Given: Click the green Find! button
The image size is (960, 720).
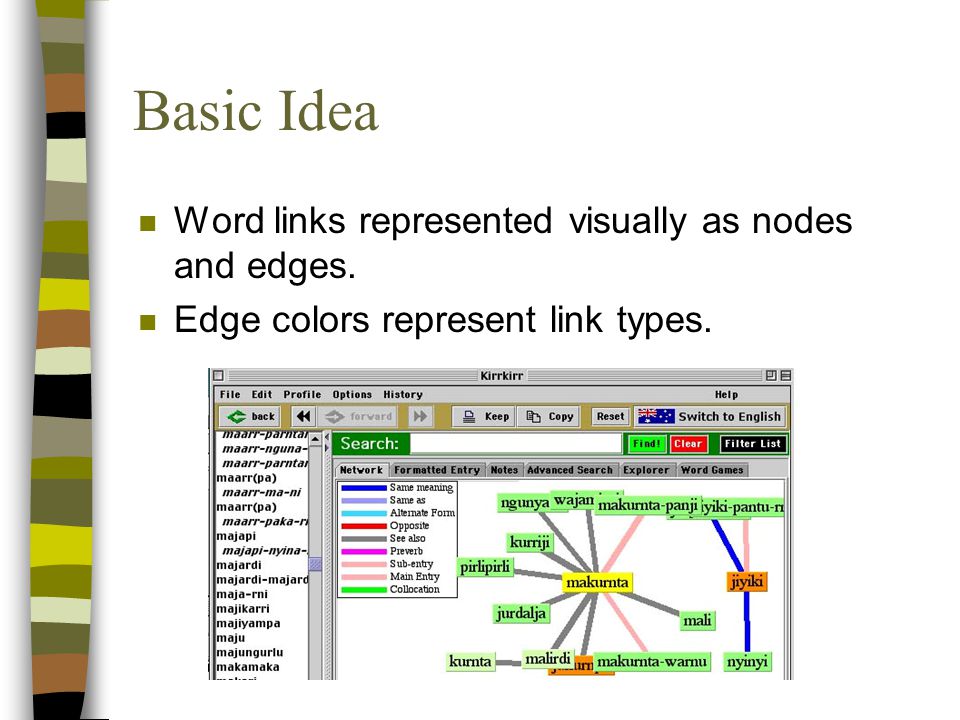Looking at the screenshot, I should pyautogui.click(x=646, y=443).
